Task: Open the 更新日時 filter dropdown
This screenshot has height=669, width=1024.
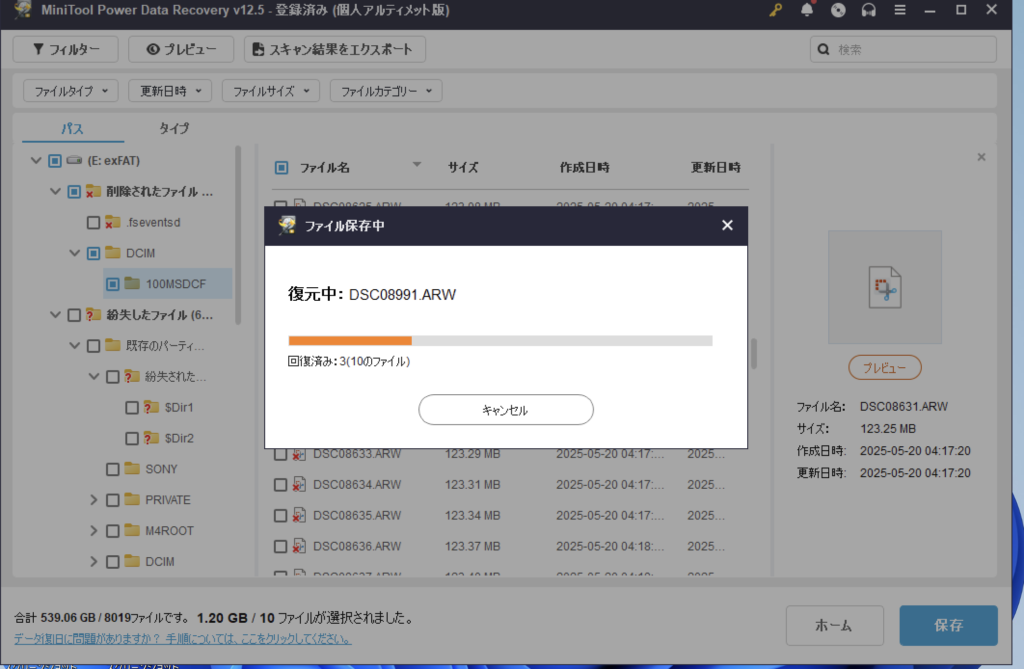Action: 170,91
